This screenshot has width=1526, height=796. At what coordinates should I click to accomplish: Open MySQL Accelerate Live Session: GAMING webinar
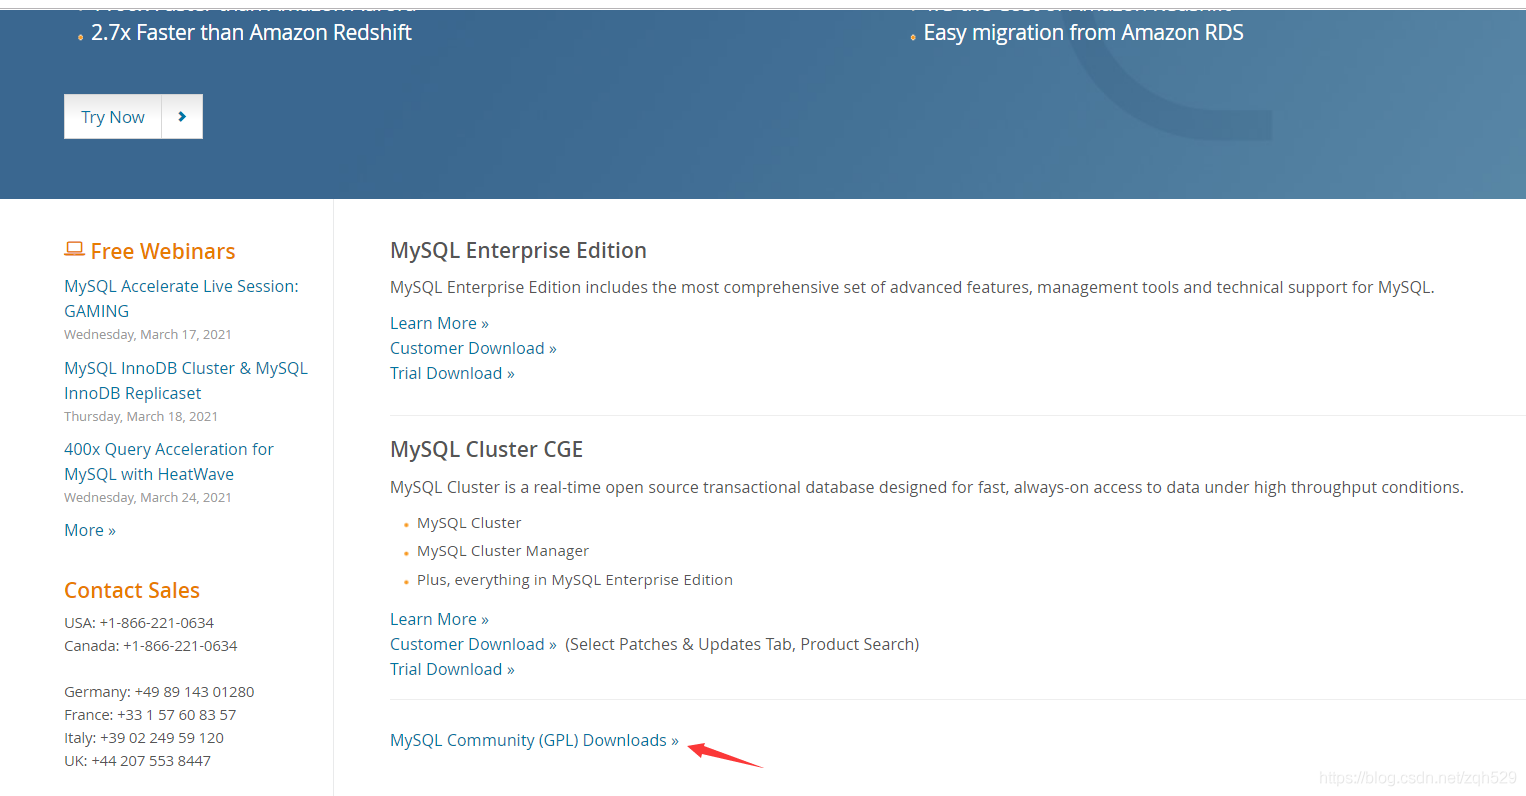[x=181, y=298]
